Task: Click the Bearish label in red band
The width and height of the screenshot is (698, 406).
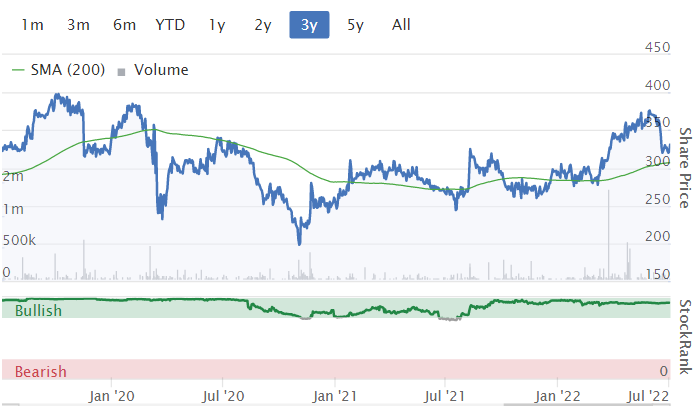Action: point(41,372)
